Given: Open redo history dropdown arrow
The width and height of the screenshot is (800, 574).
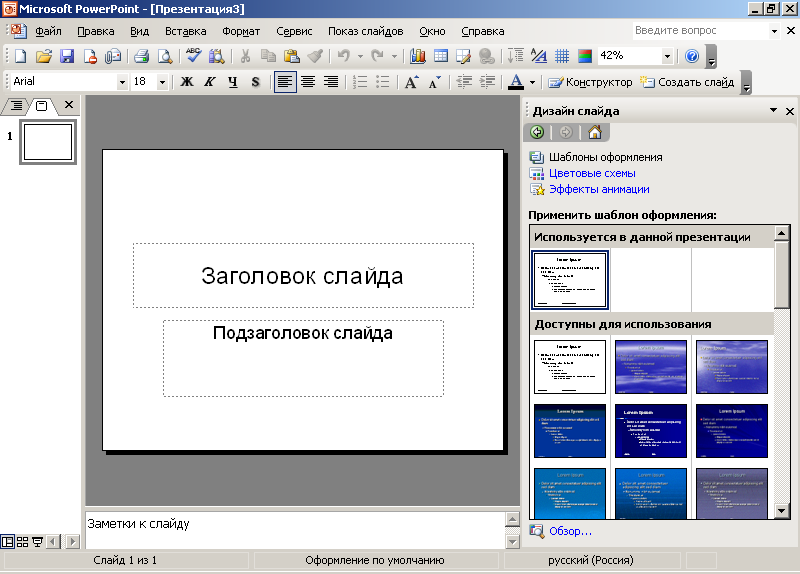Looking at the screenshot, I should click(394, 56).
